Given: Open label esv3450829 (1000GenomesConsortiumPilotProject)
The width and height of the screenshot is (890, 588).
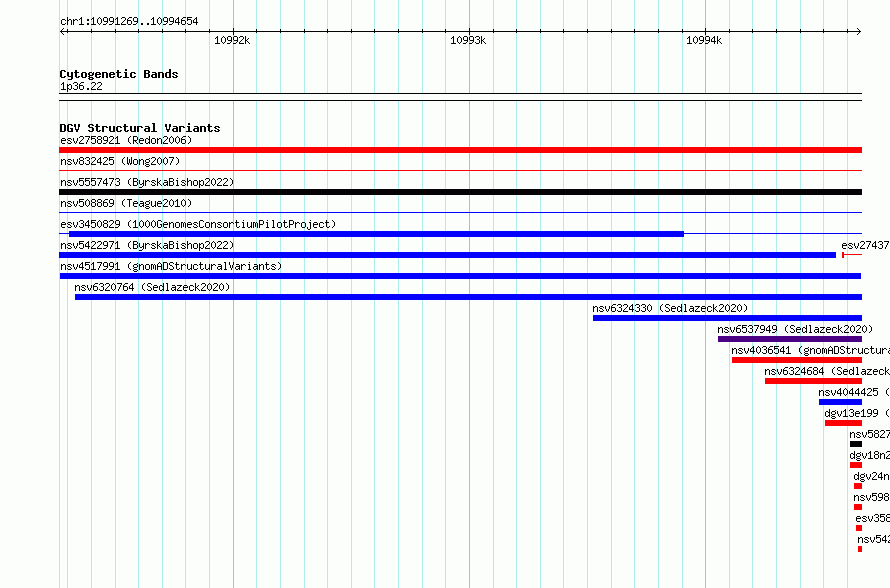Looking at the screenshot, I should point(198,224).
